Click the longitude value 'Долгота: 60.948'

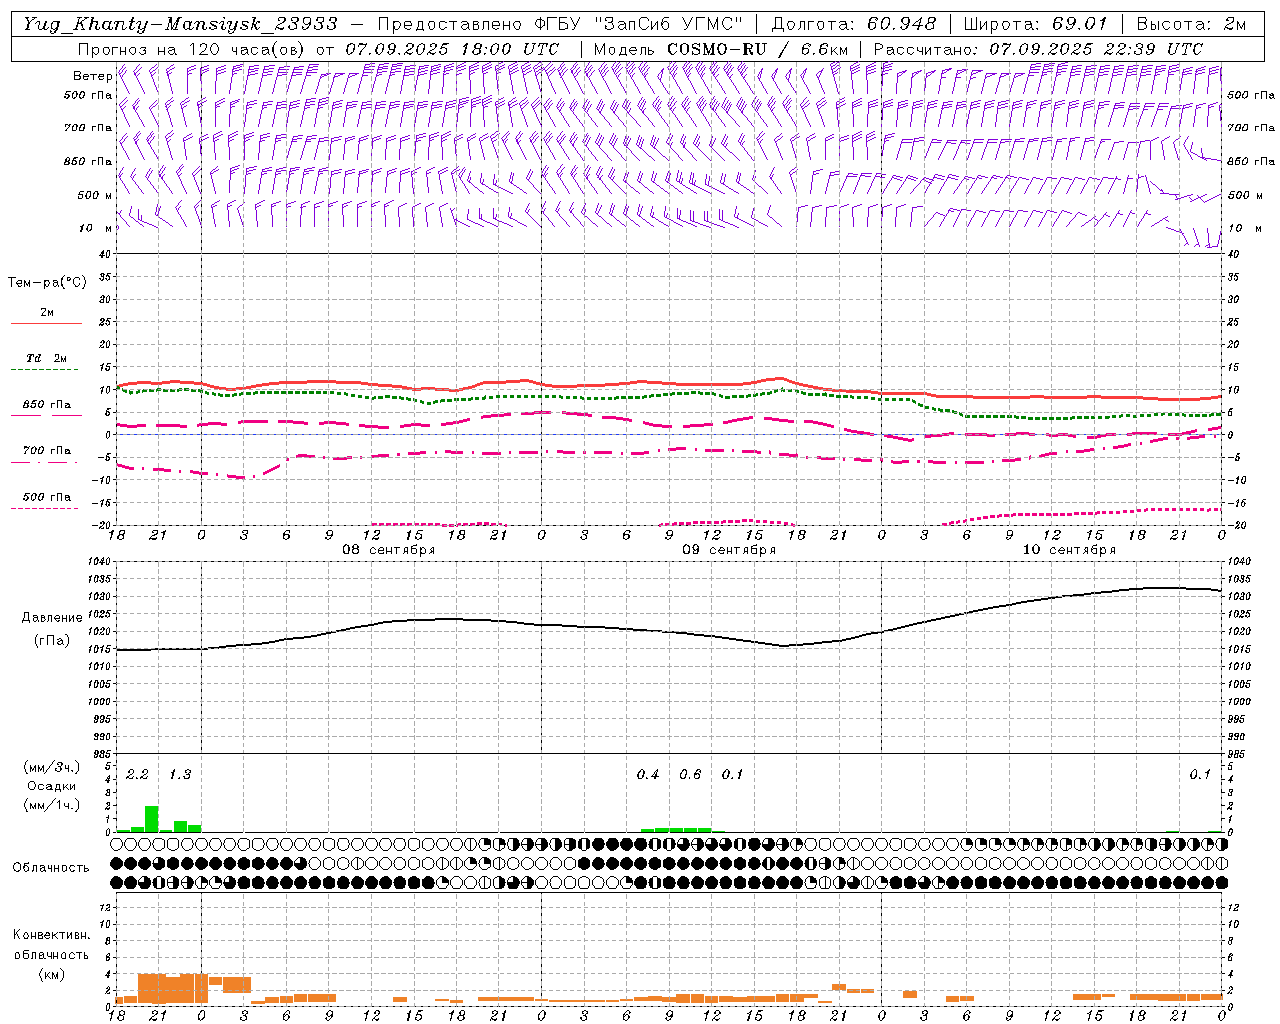tap(854, 24)
